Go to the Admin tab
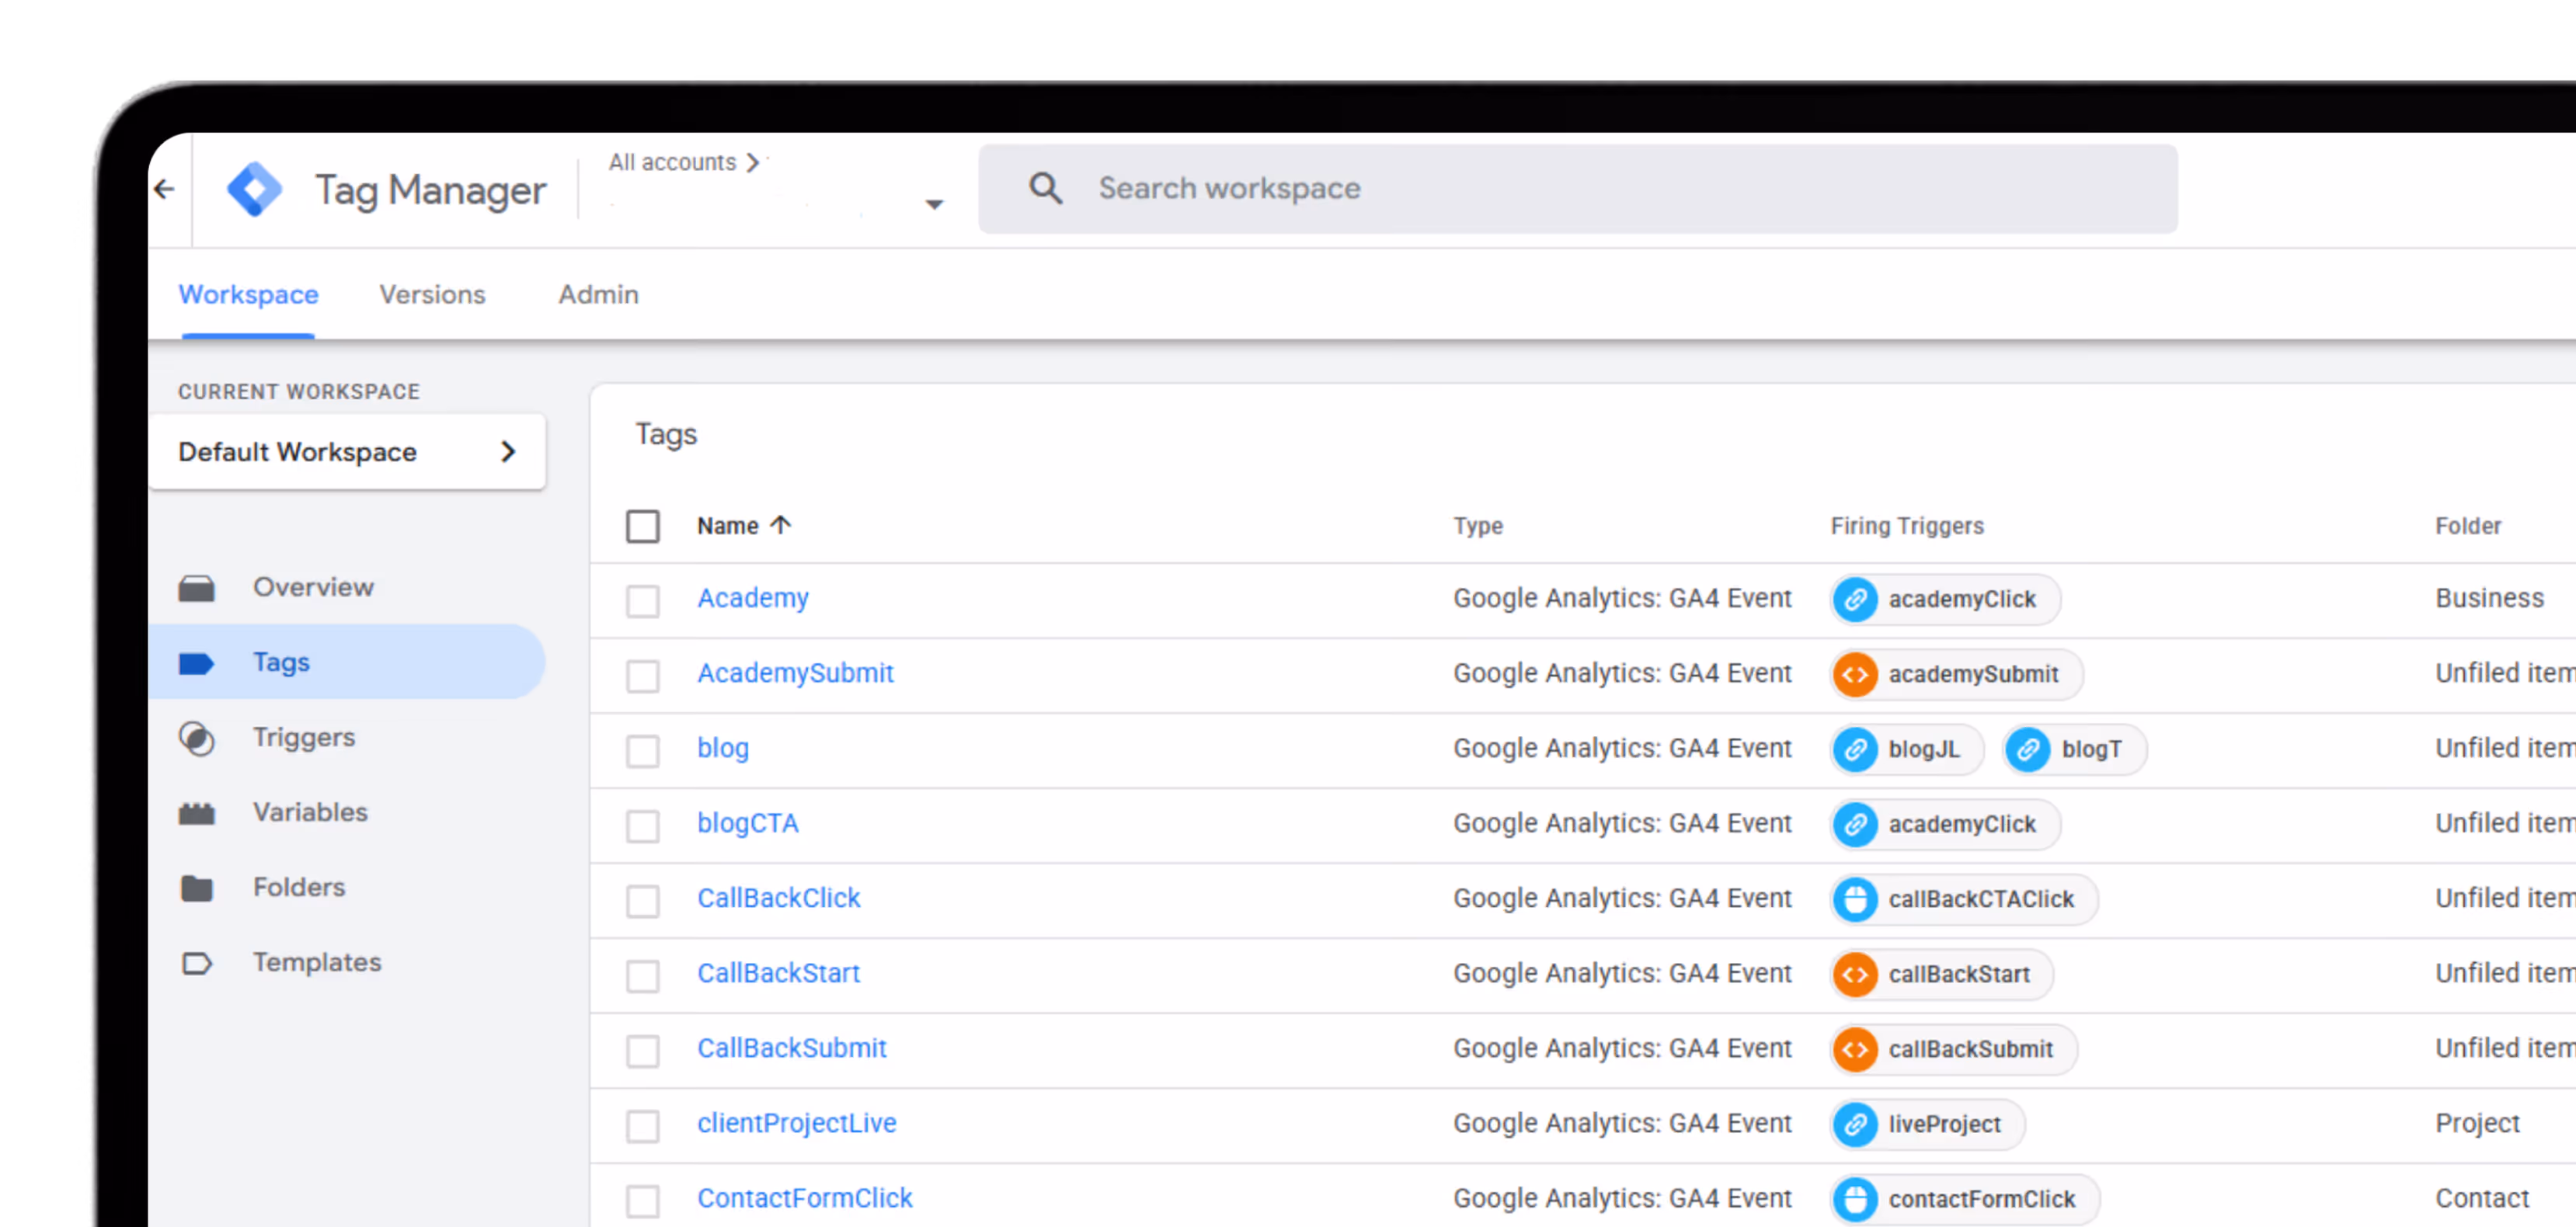Viewport: 2576px width, 1227px height. pyautogui.click(x=598, y=295)
